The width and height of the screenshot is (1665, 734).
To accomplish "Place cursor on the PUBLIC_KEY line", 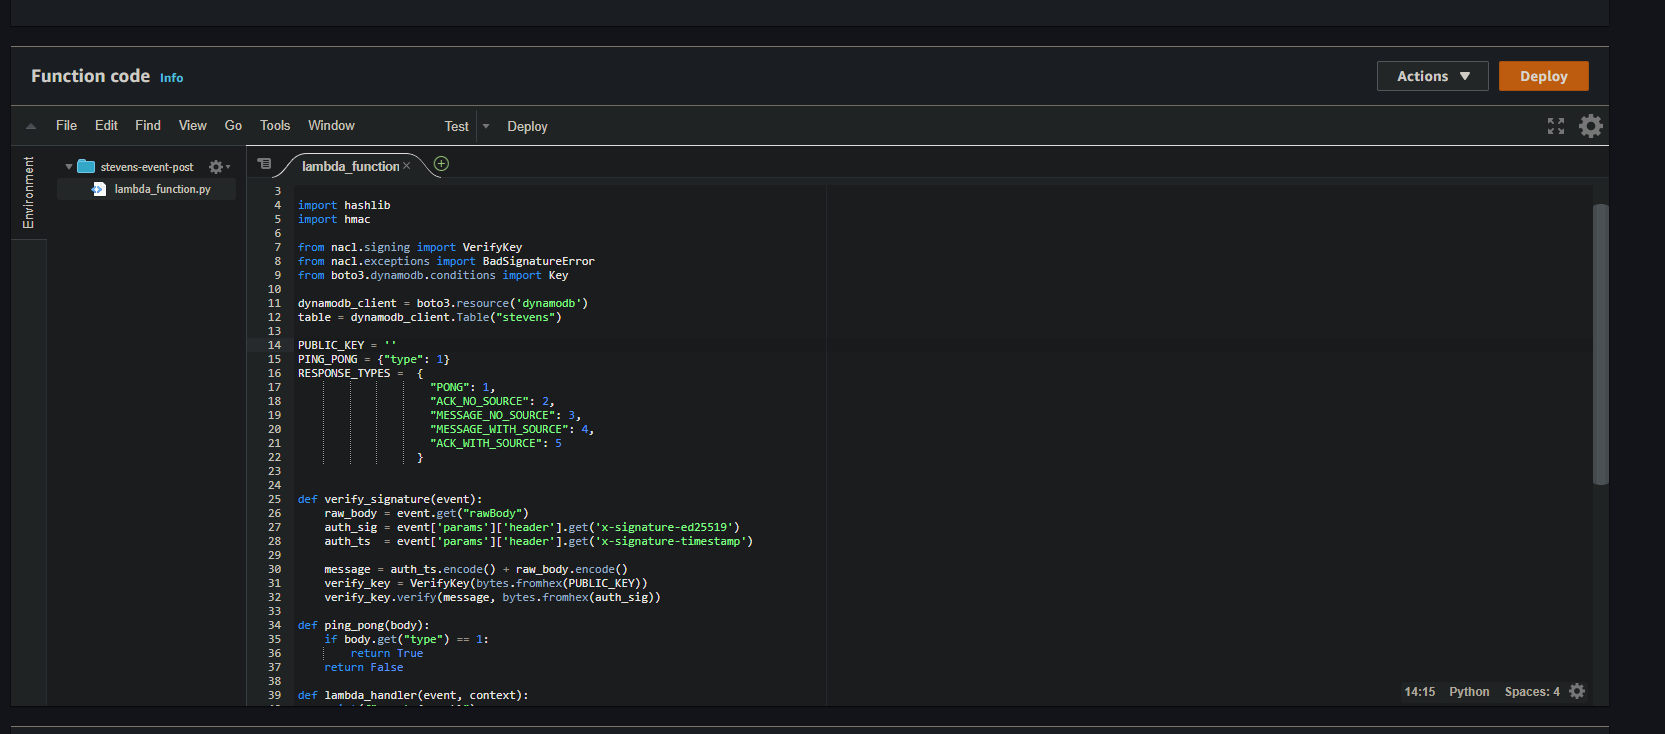I will click(x=347, y=345).
